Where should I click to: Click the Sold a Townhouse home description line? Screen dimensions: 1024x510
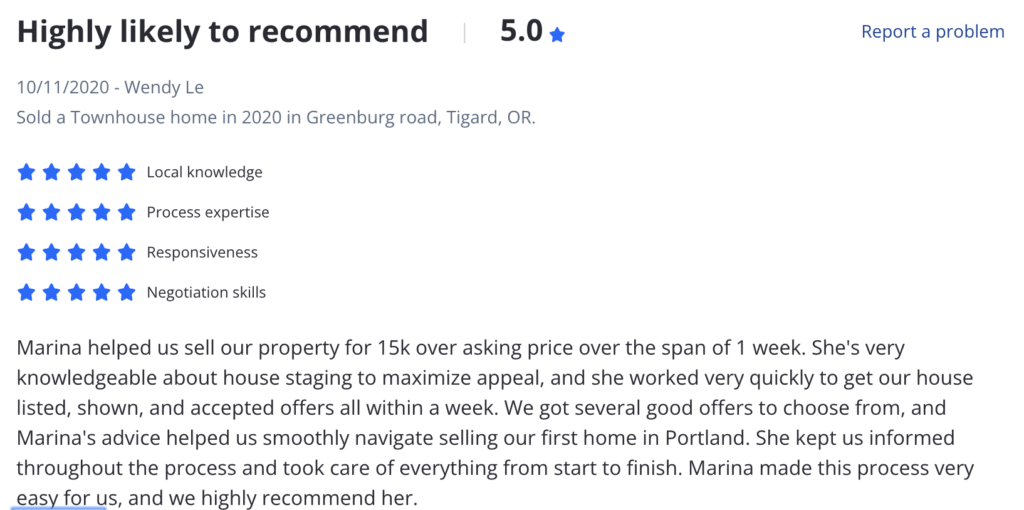pos(276,118)
